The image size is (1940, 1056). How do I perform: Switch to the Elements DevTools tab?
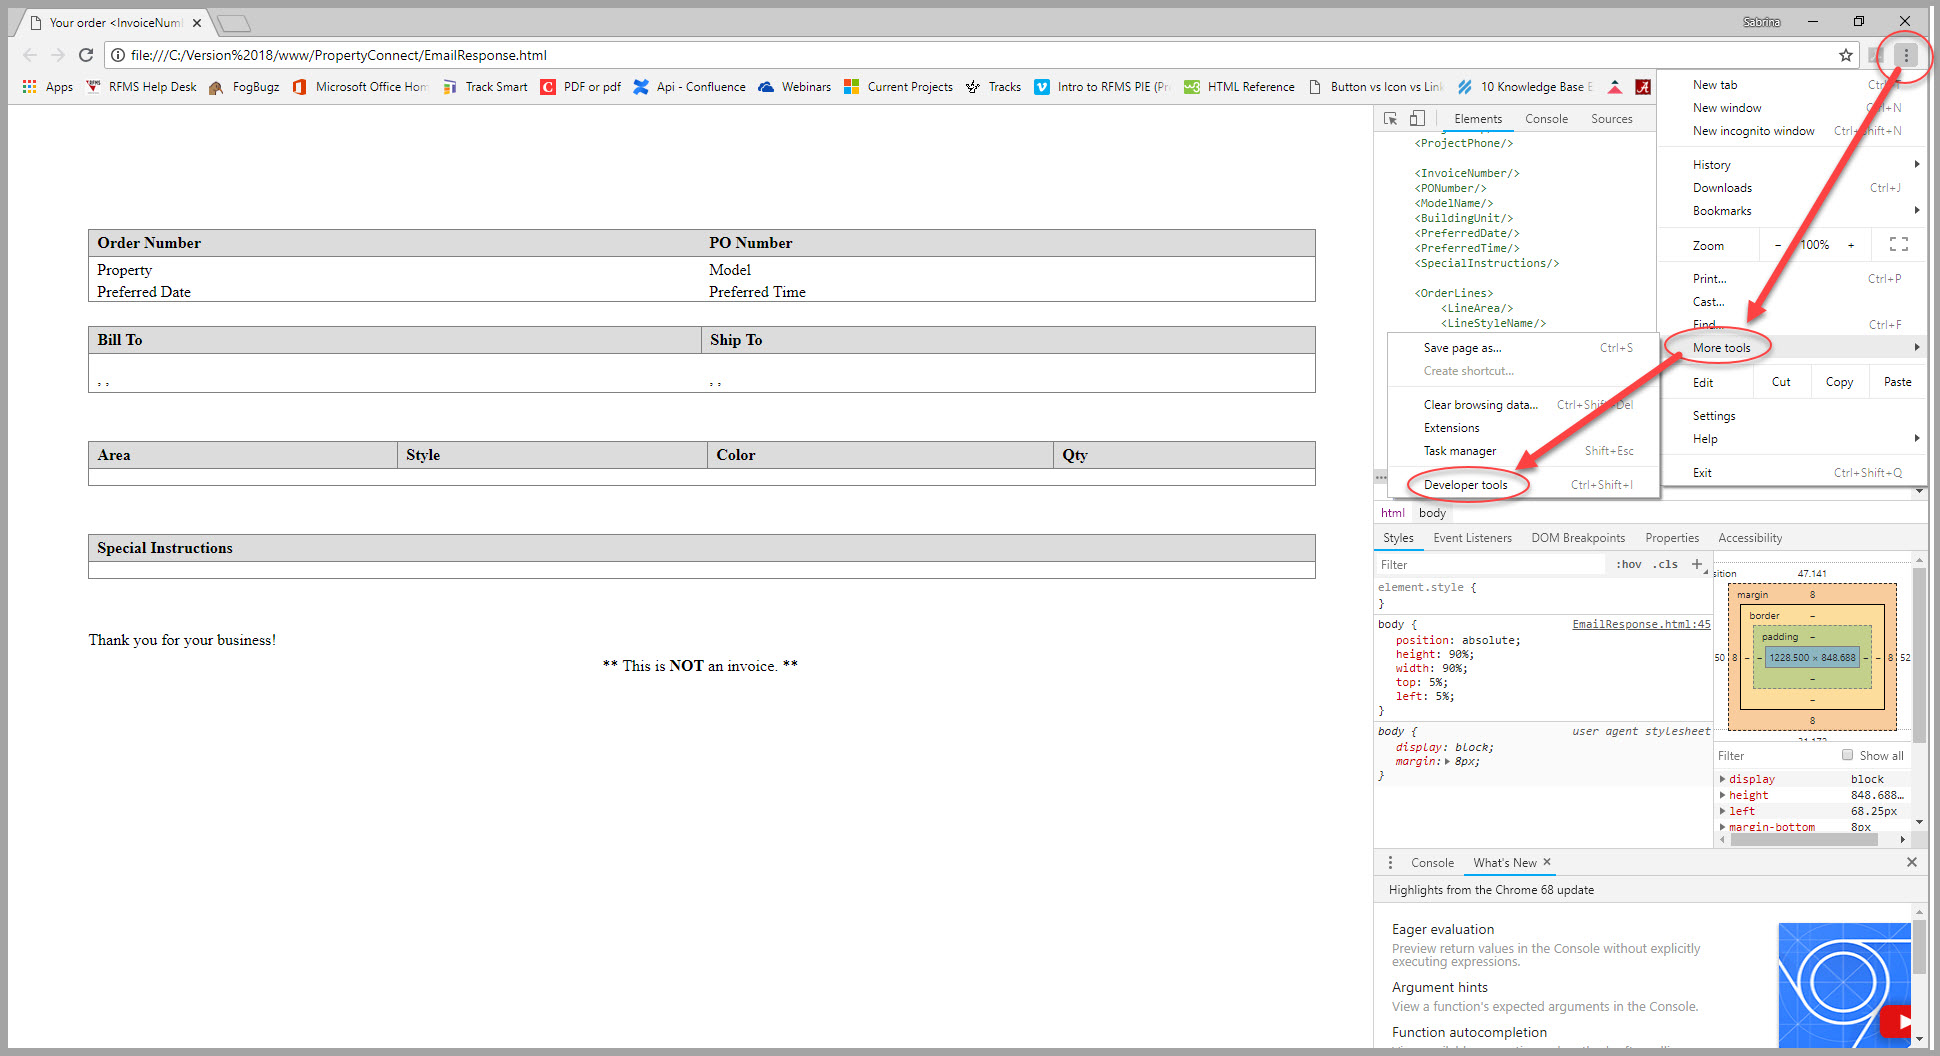[1478, 118]
